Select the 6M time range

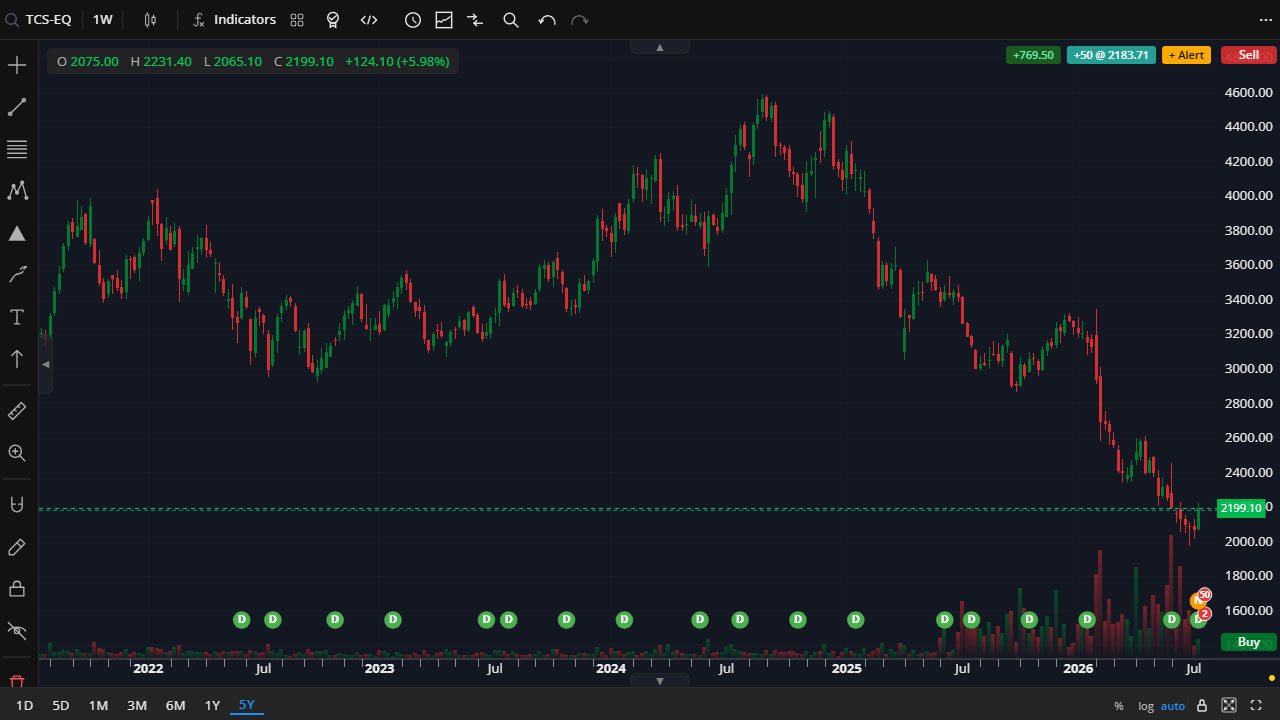click(175, 705)
